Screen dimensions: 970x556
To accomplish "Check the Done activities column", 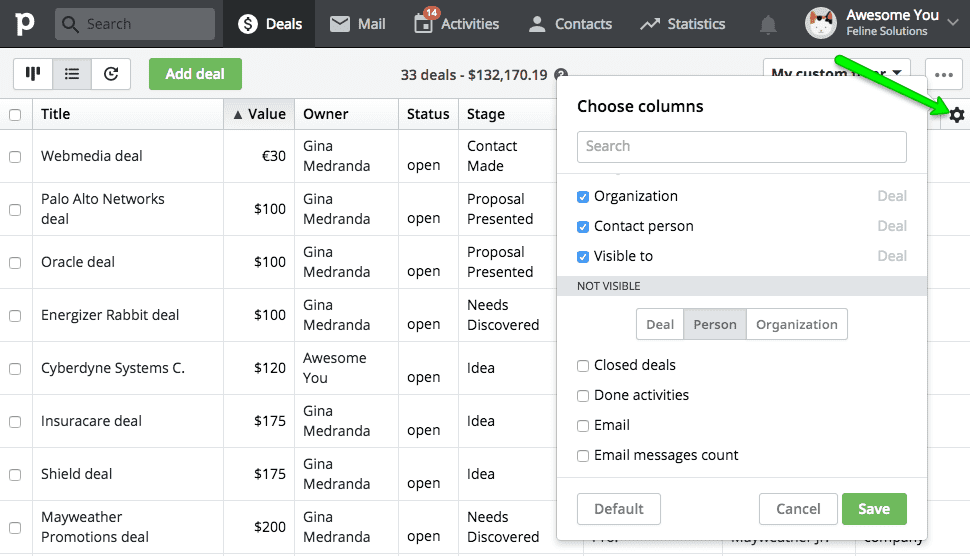I will [x=583, y=396].
